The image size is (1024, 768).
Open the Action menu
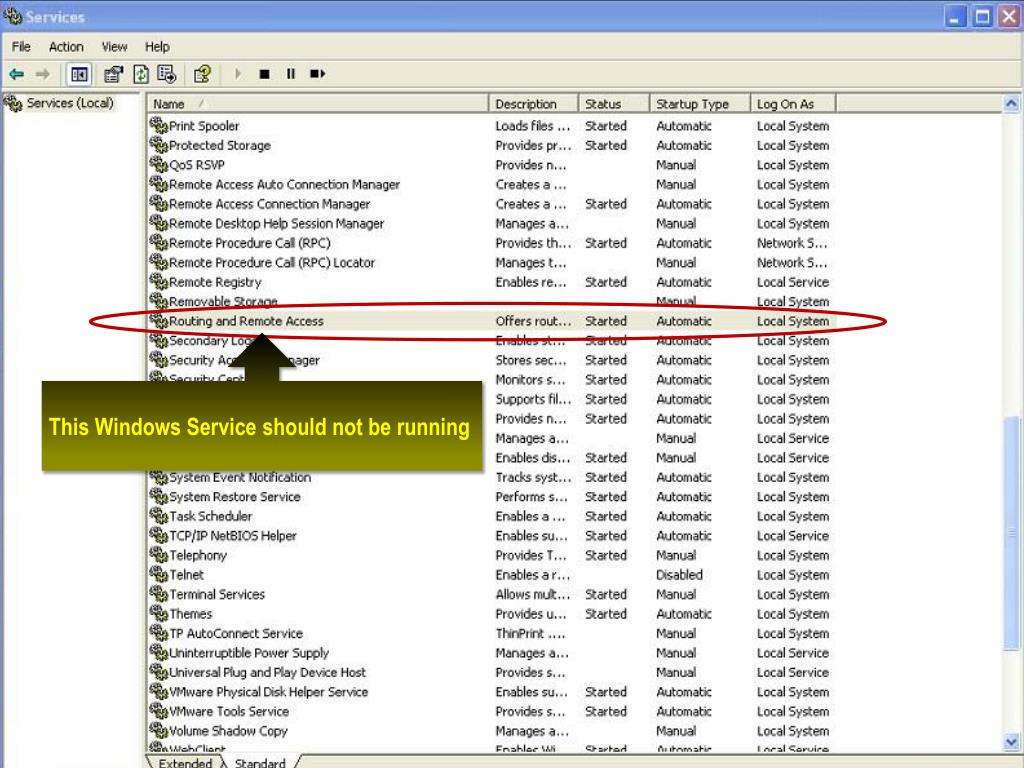(66, 47)
